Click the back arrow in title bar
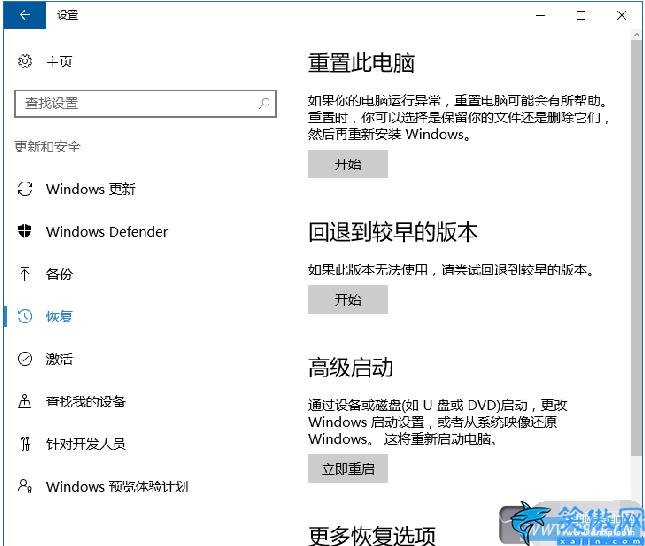The width and height of the screenshot is (645, 546). click(25, 16)
